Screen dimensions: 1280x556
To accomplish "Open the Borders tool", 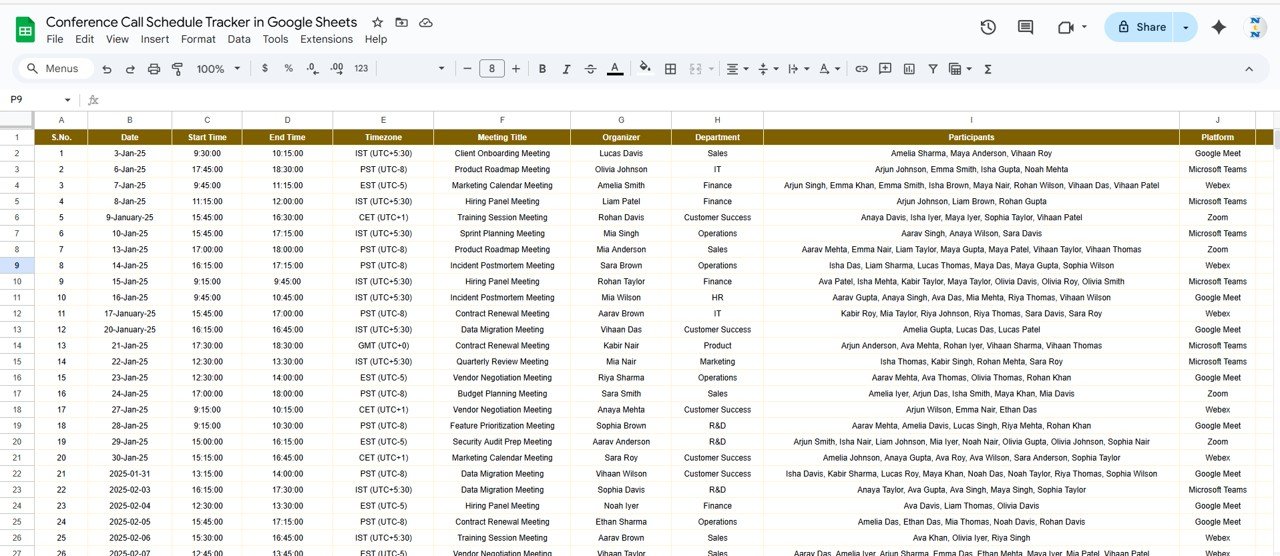I will point(670,69).
